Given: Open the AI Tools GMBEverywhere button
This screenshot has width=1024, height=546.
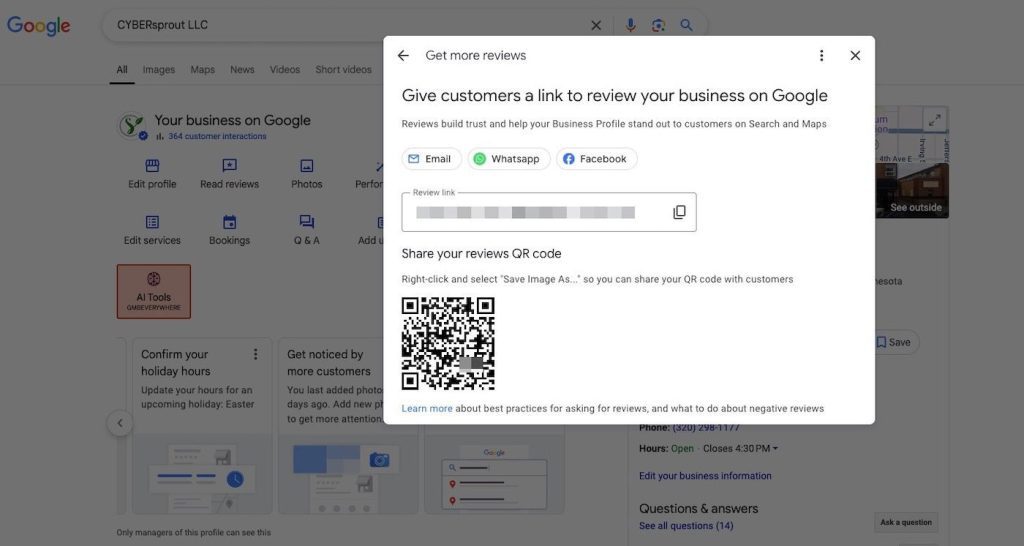Looking at the screenshot, I should pyautogui.click(x=153, y=291).
